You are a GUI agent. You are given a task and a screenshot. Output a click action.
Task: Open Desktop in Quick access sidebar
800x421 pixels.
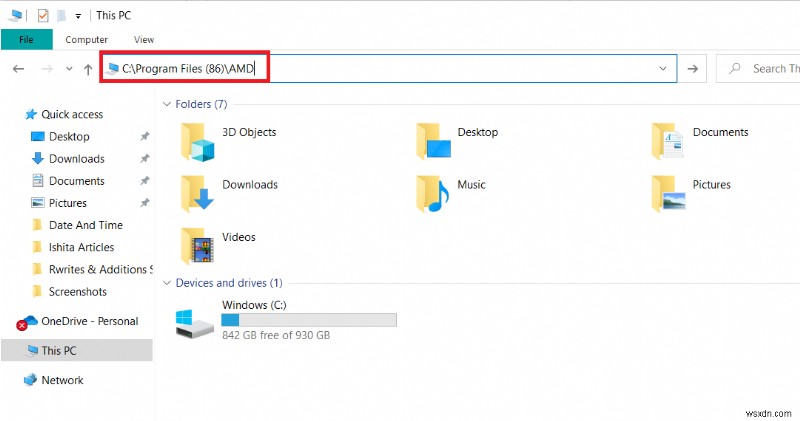[x=69, y=137]
